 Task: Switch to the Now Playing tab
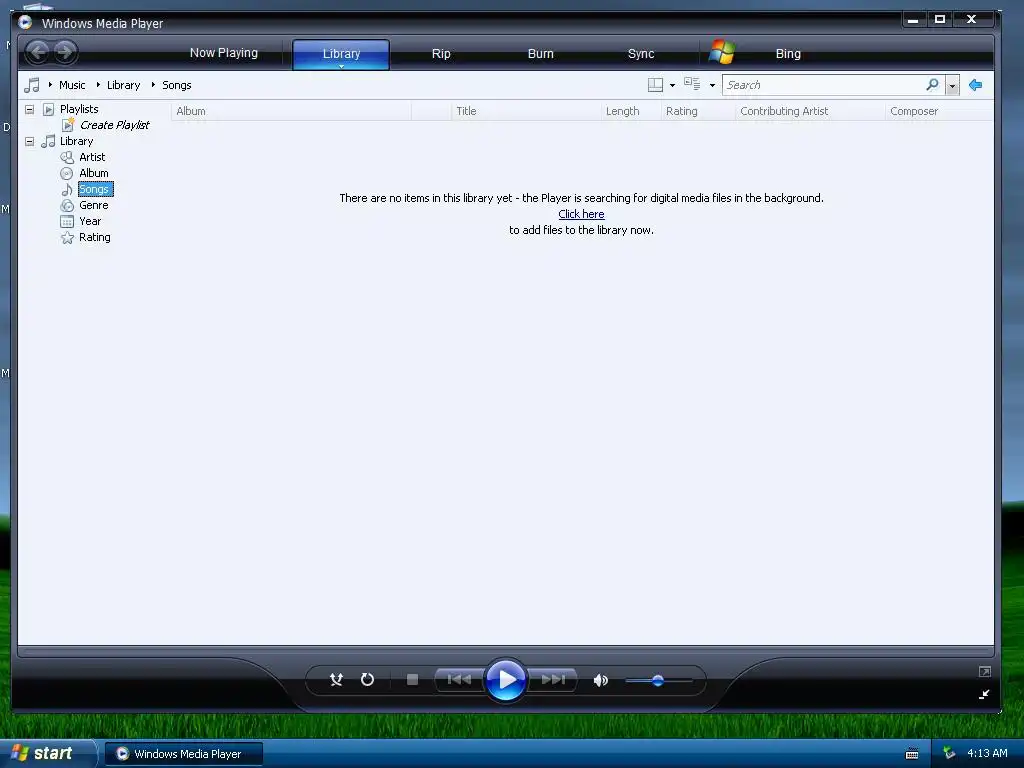tap(223, 53)
